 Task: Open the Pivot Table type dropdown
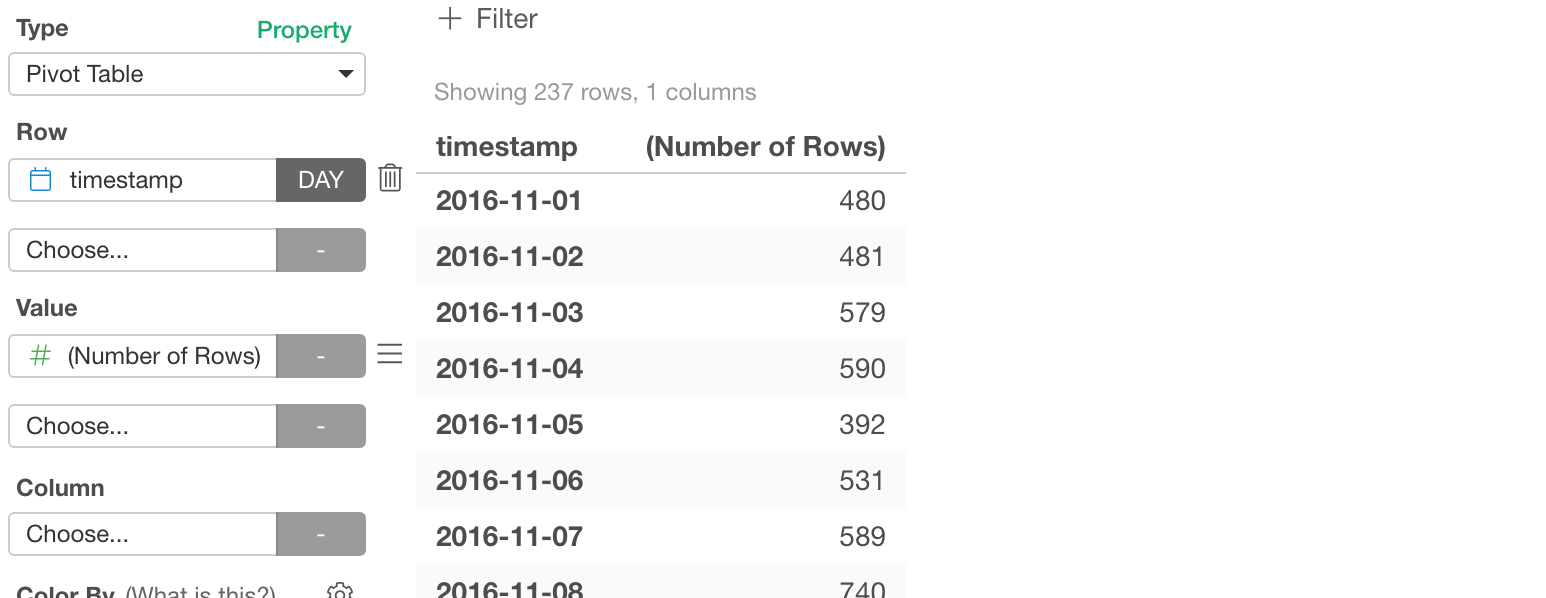187,74
